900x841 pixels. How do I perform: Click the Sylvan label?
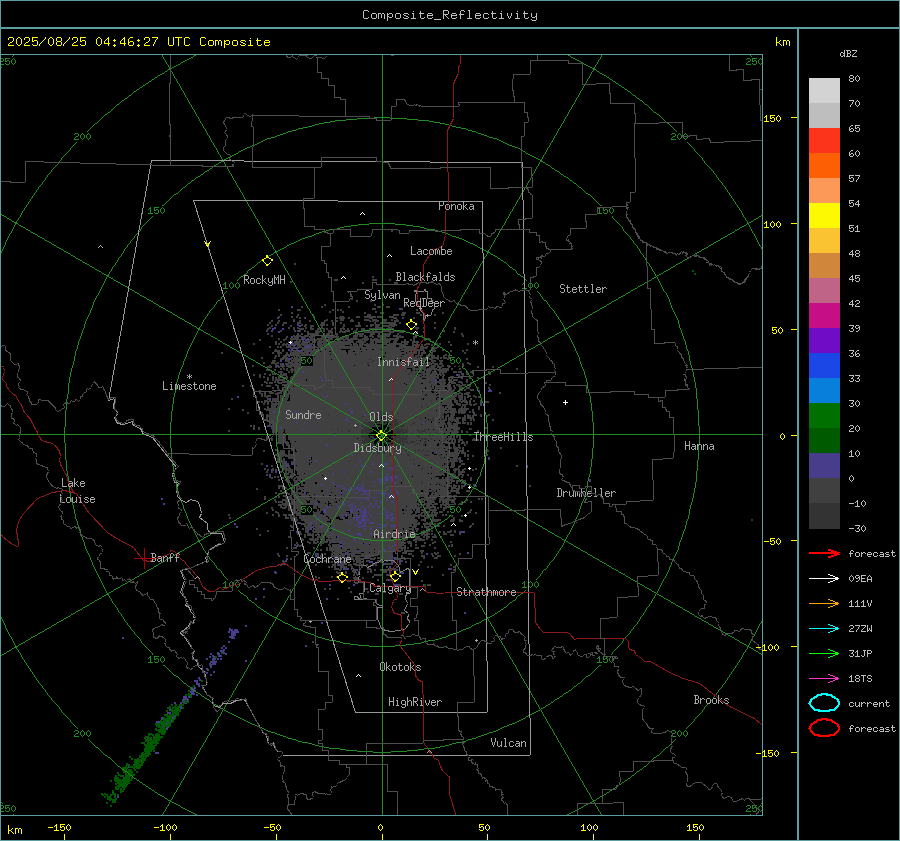pos(382,295)
